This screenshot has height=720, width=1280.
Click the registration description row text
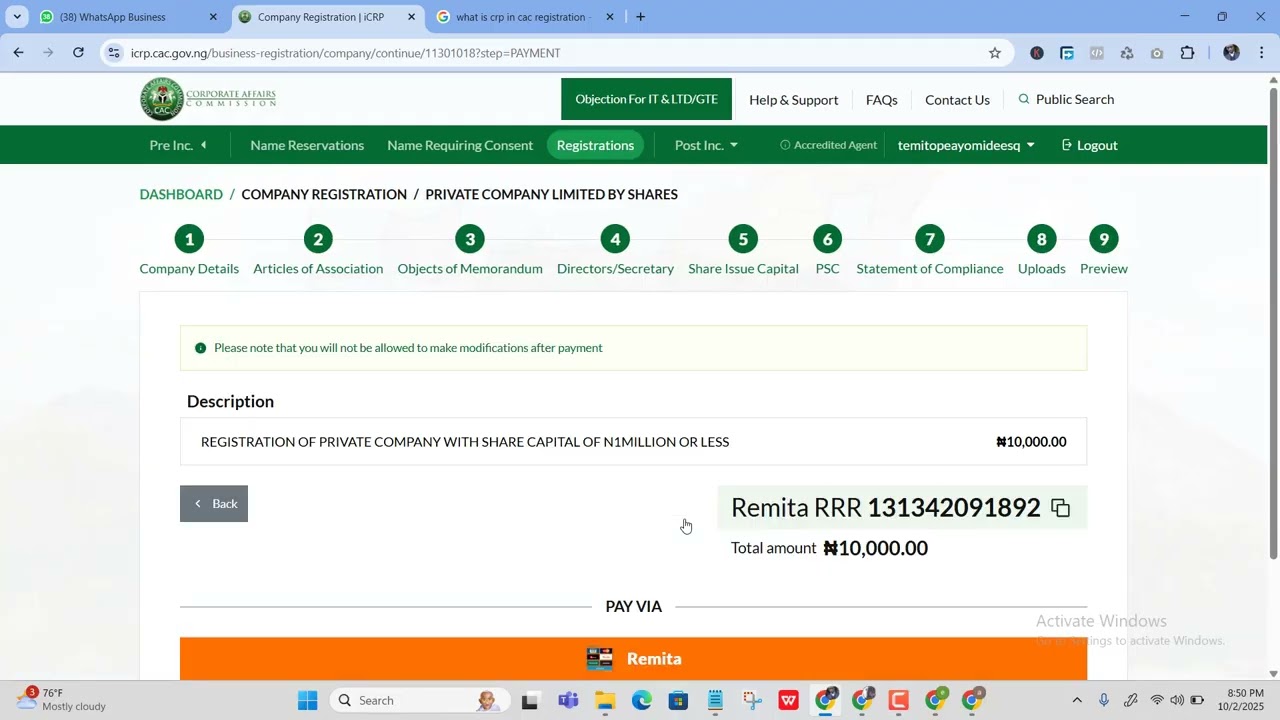click(465, 442)
